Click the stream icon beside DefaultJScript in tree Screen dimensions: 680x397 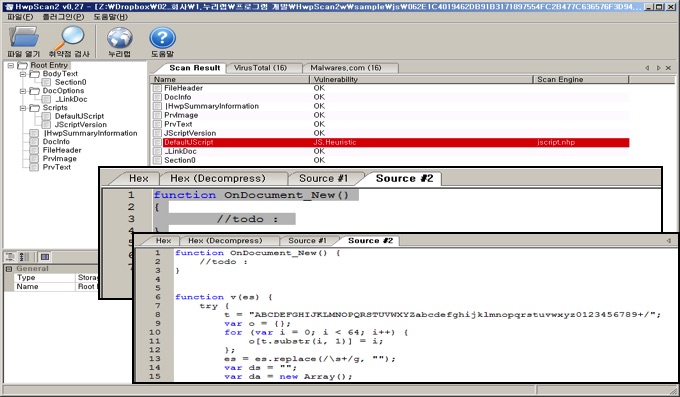[46, 116]
